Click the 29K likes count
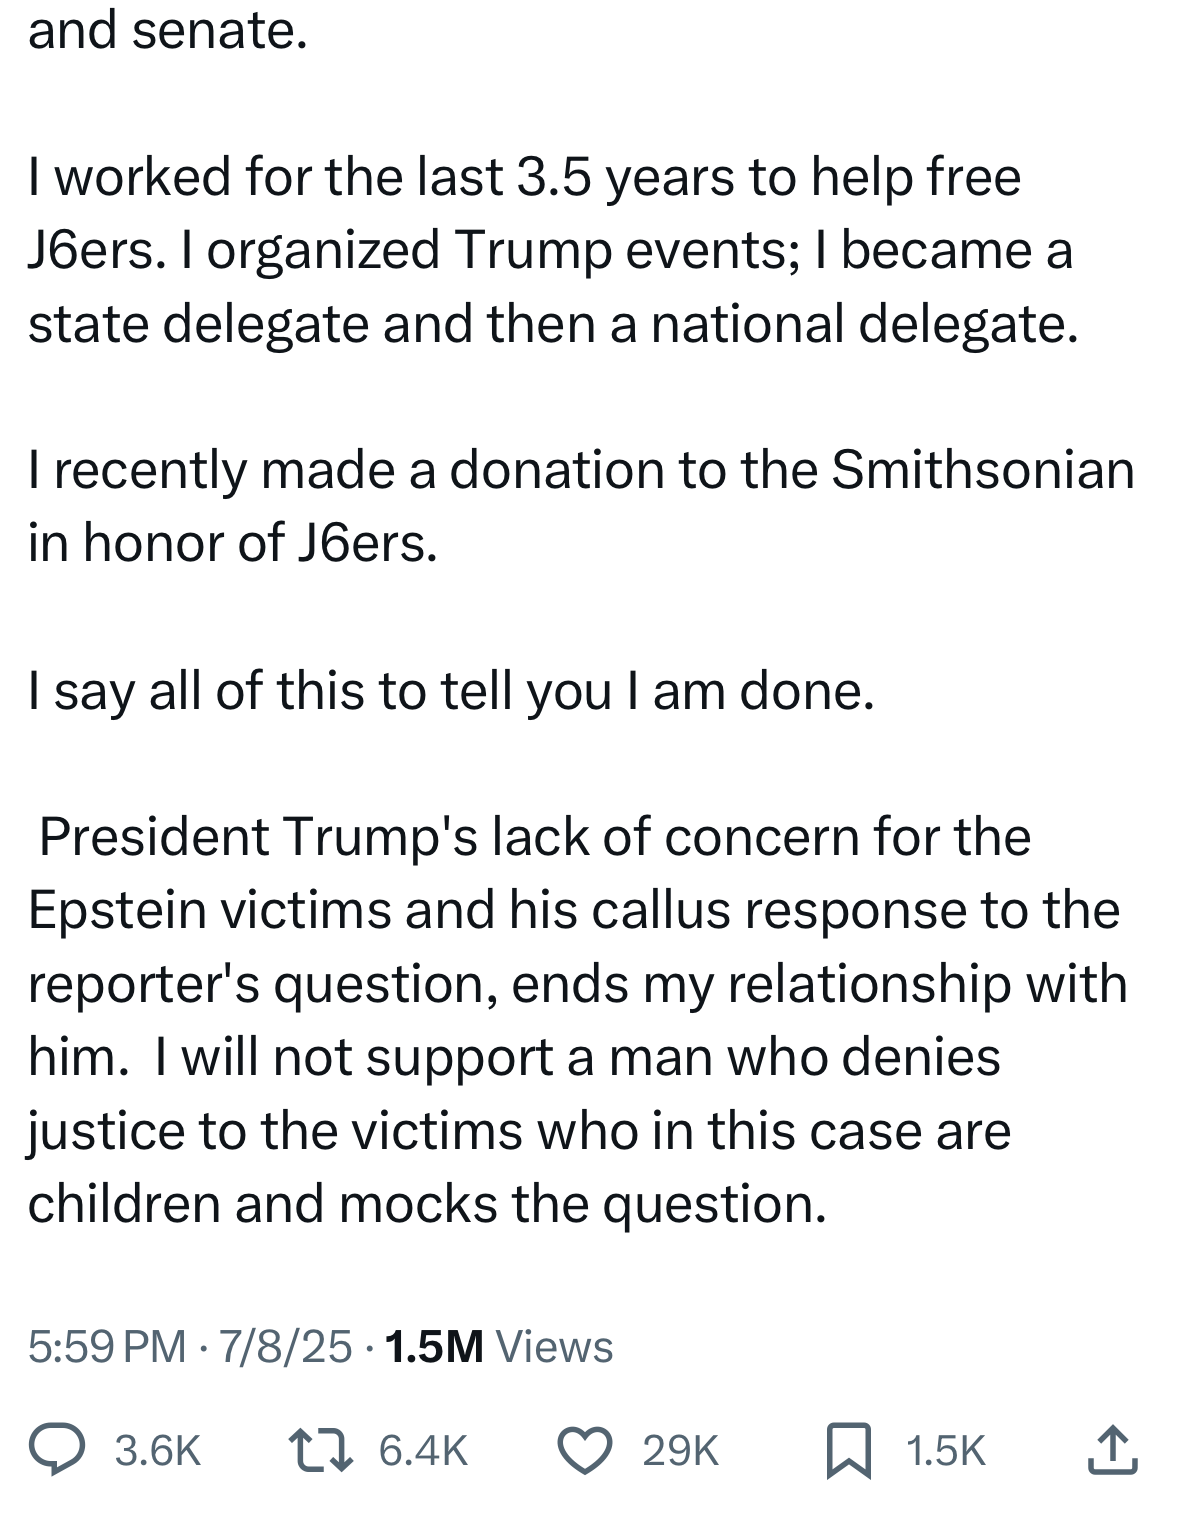Screen dimensions: 1179x1521 [680, 1451]
